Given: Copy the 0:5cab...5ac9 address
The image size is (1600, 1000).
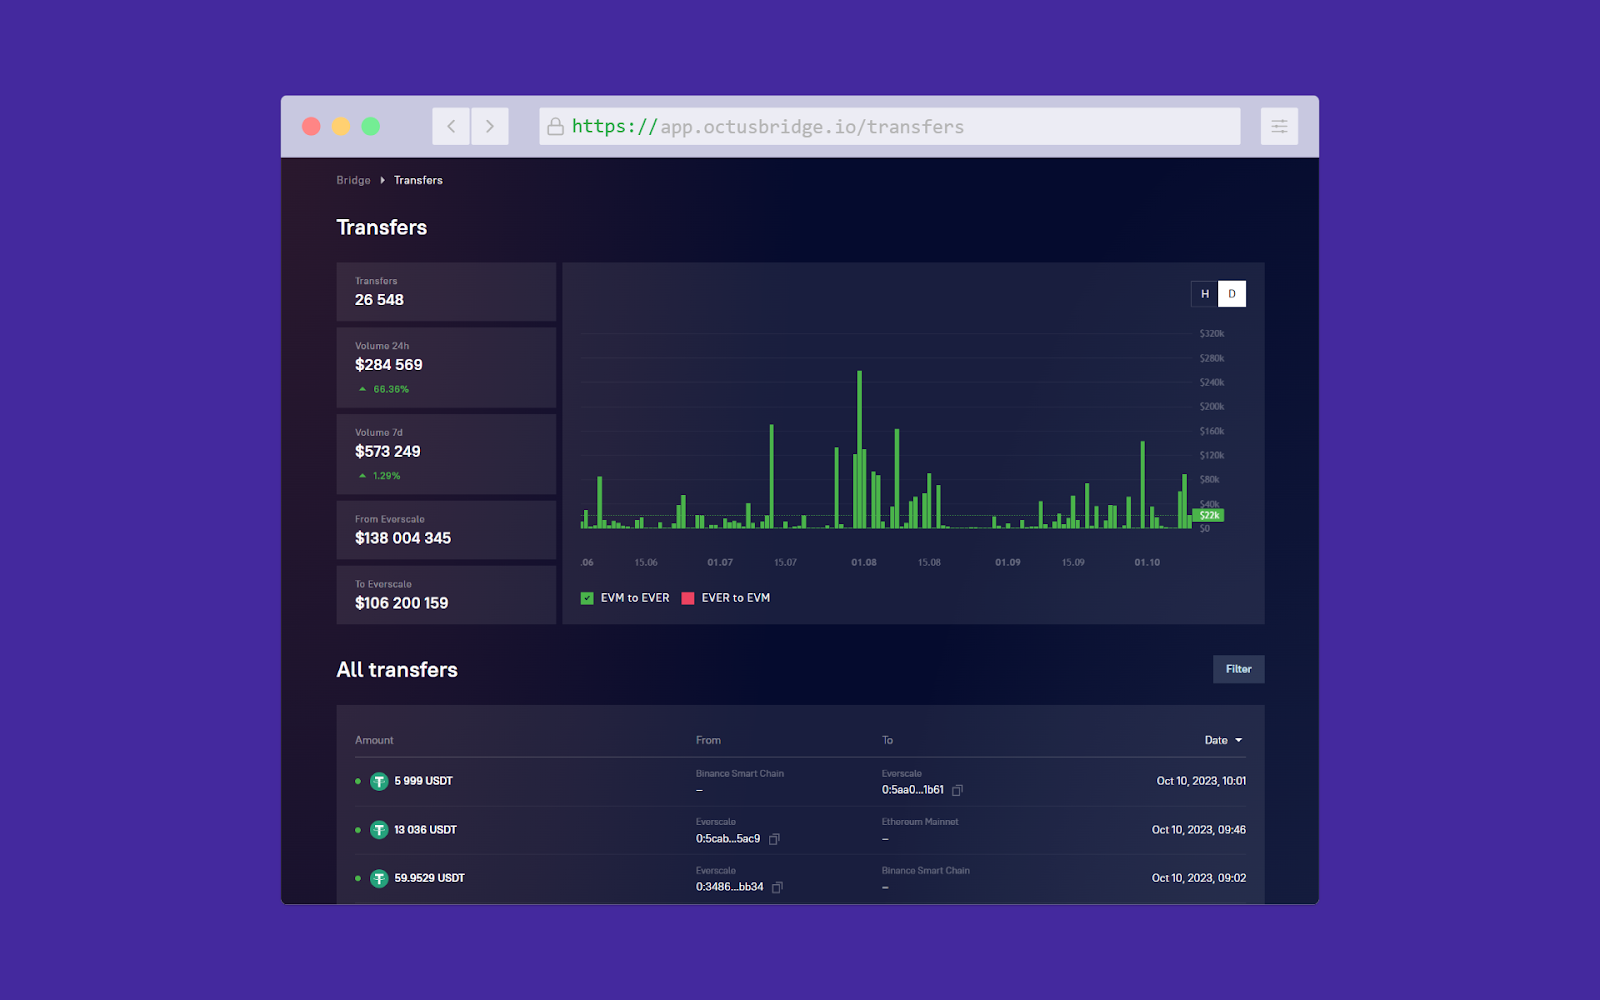Looking at the screenshot, I should pyautogui.click(x=774, y=839).
